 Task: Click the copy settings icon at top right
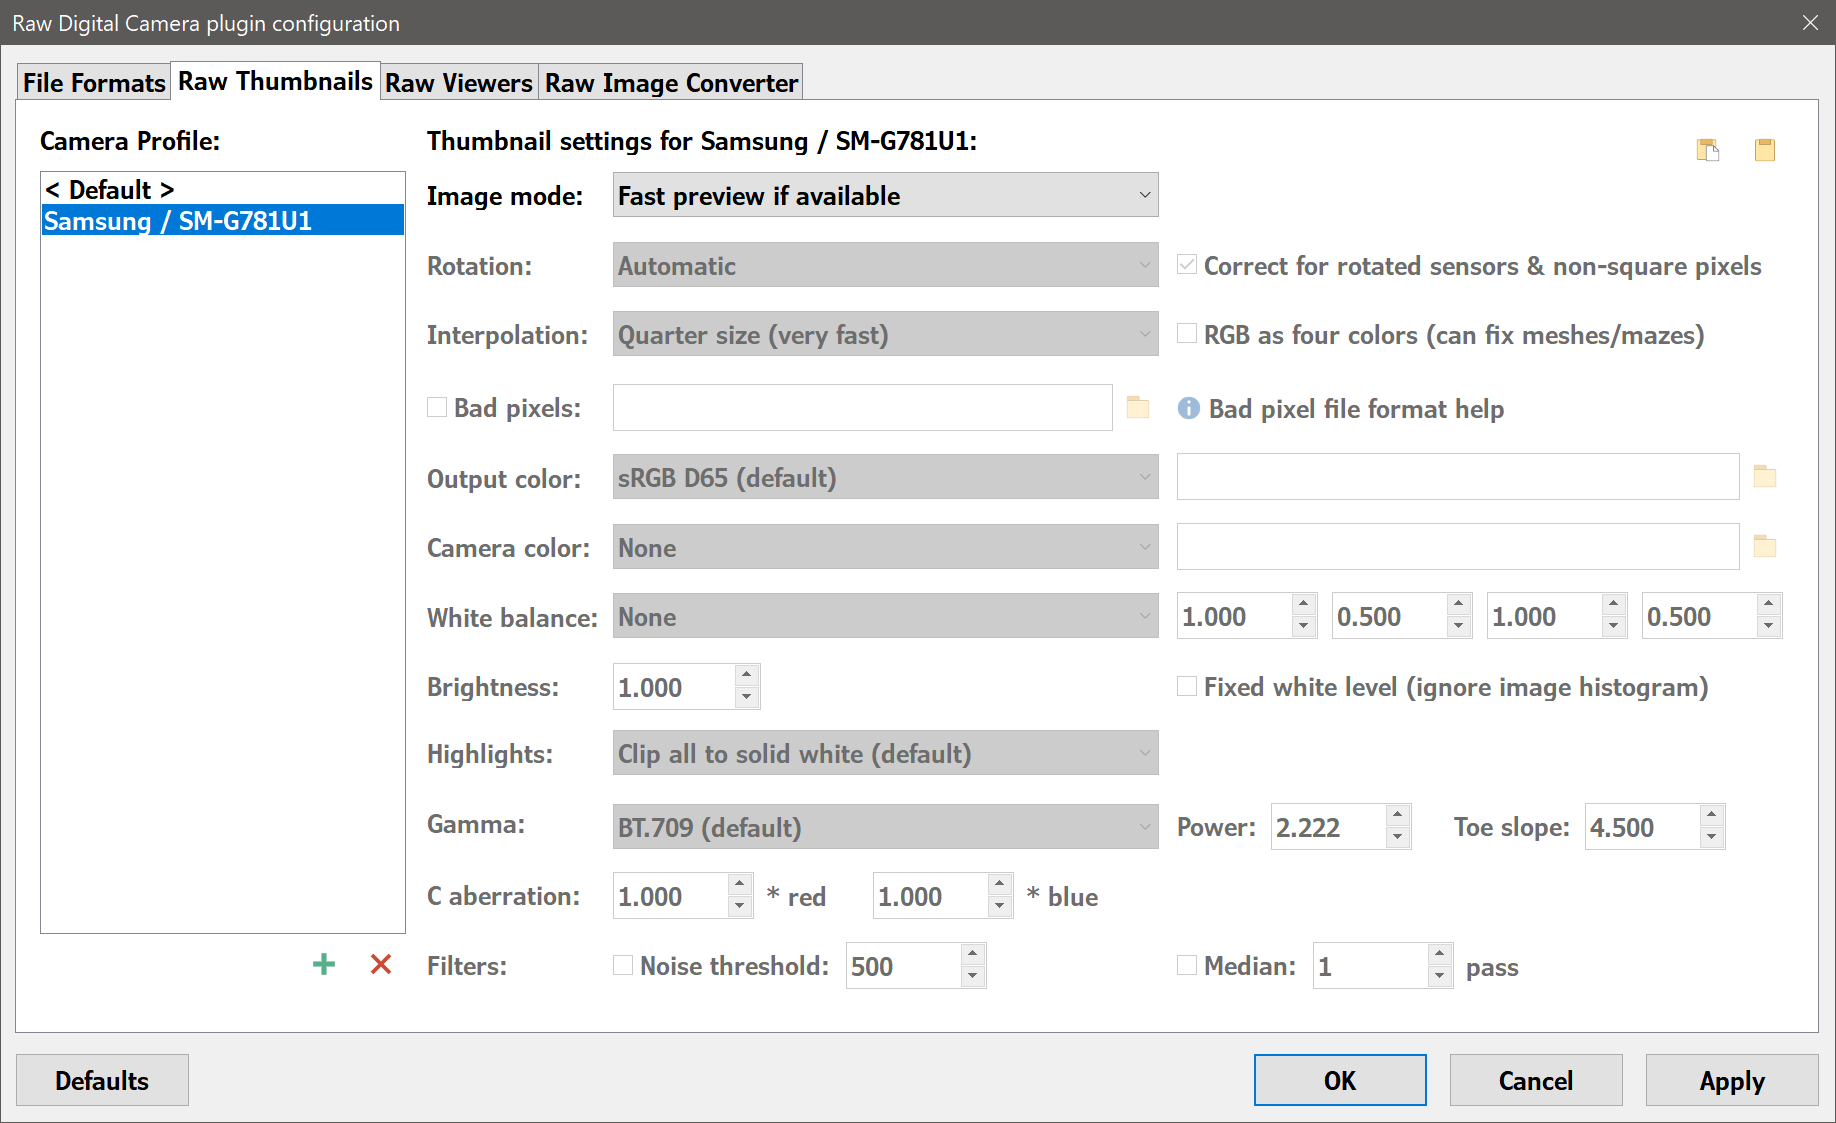coord(1708,150)
